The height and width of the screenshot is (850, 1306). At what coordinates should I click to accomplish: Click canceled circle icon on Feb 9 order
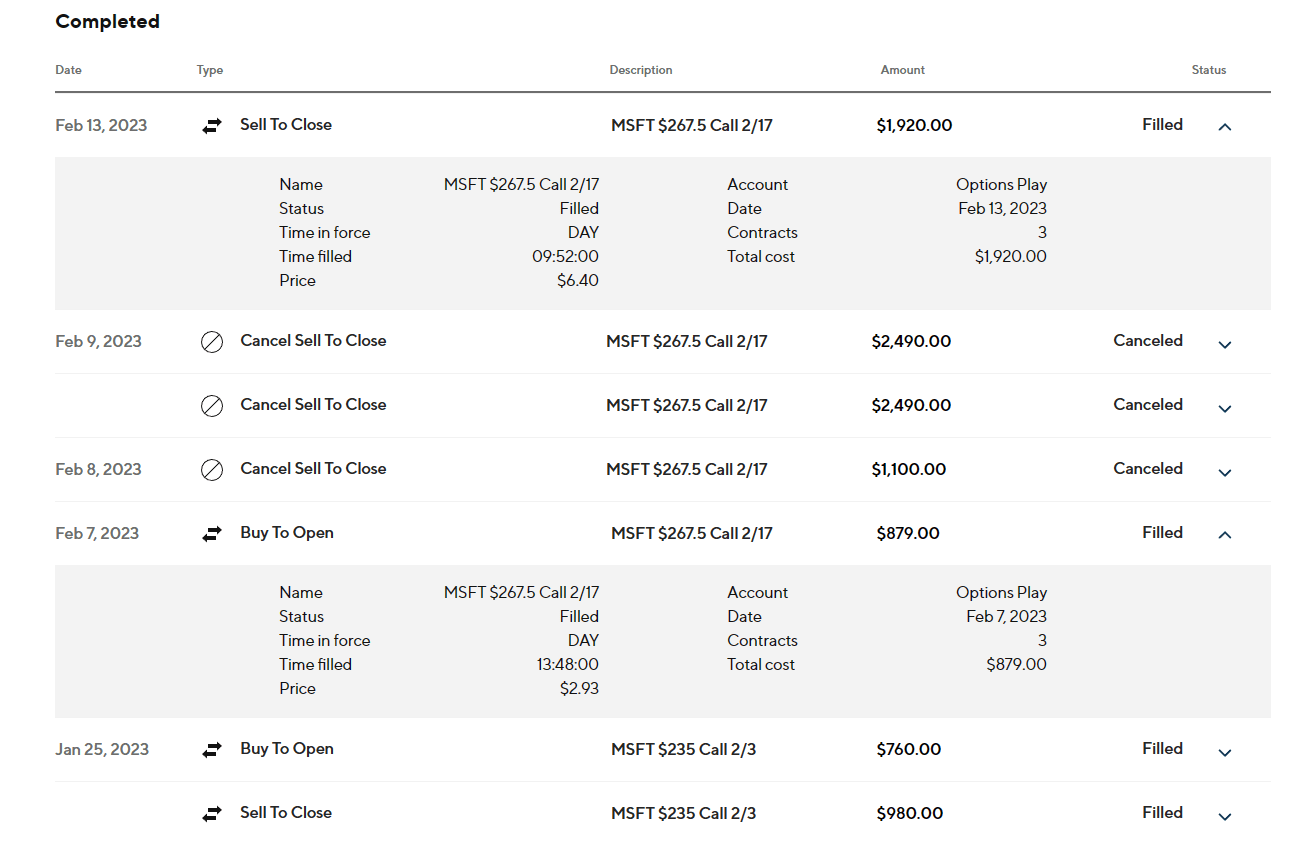pos(212,342)
